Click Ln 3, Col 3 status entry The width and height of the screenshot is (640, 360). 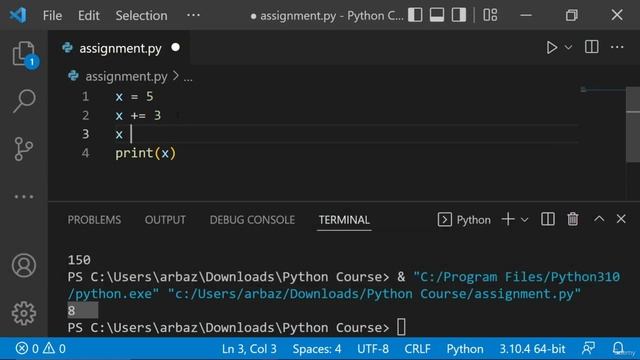click(x=249, y=349)
